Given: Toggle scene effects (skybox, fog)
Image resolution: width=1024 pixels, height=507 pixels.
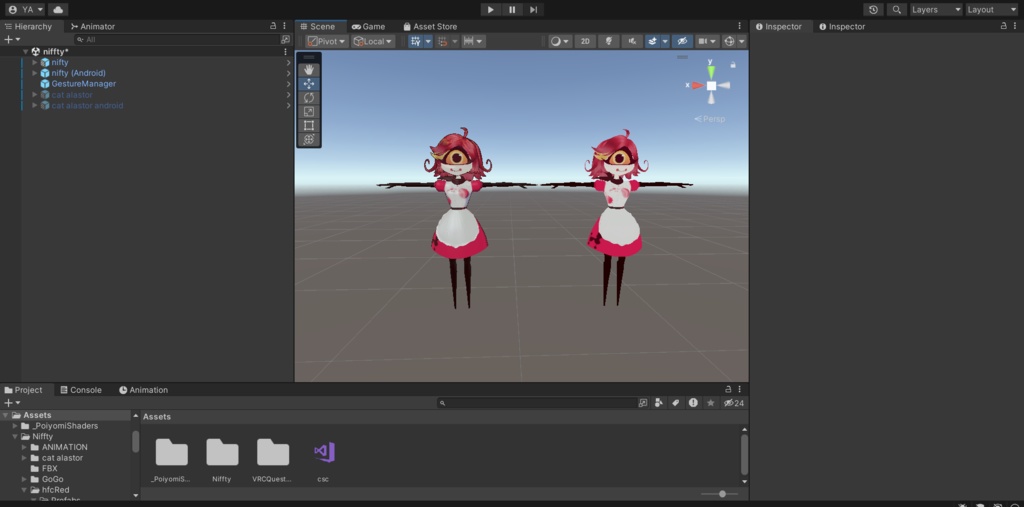Looking at the screenshot, I should (x=652, y=41).
